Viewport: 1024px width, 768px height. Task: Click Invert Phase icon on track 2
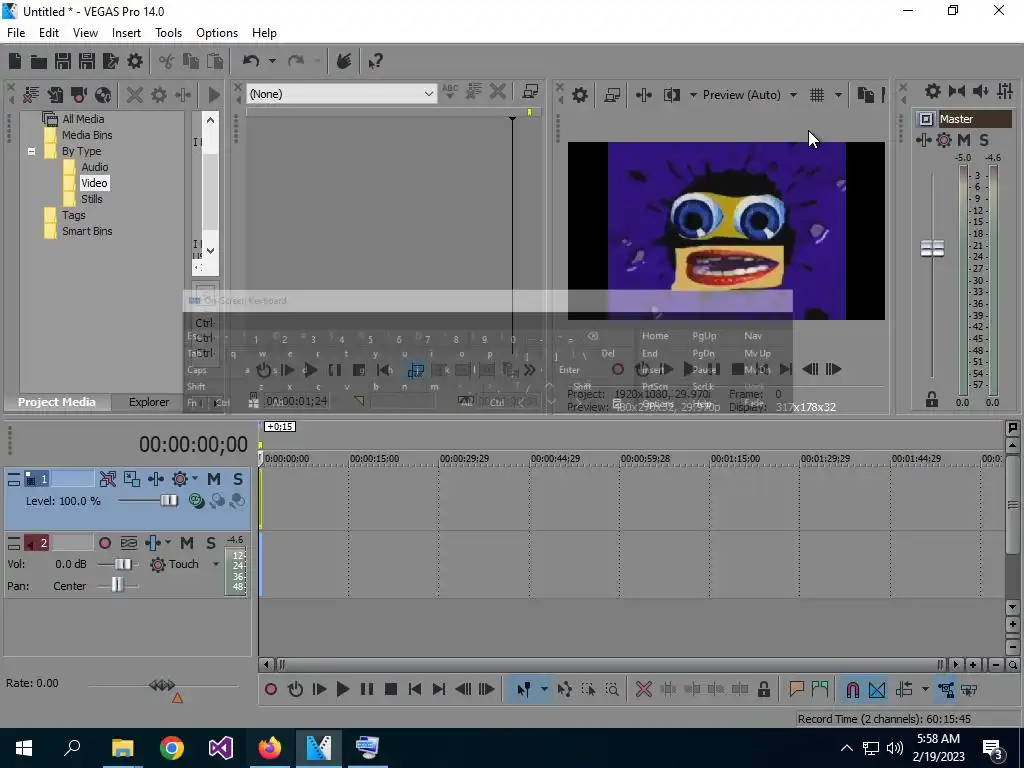[x=129, y=543]
